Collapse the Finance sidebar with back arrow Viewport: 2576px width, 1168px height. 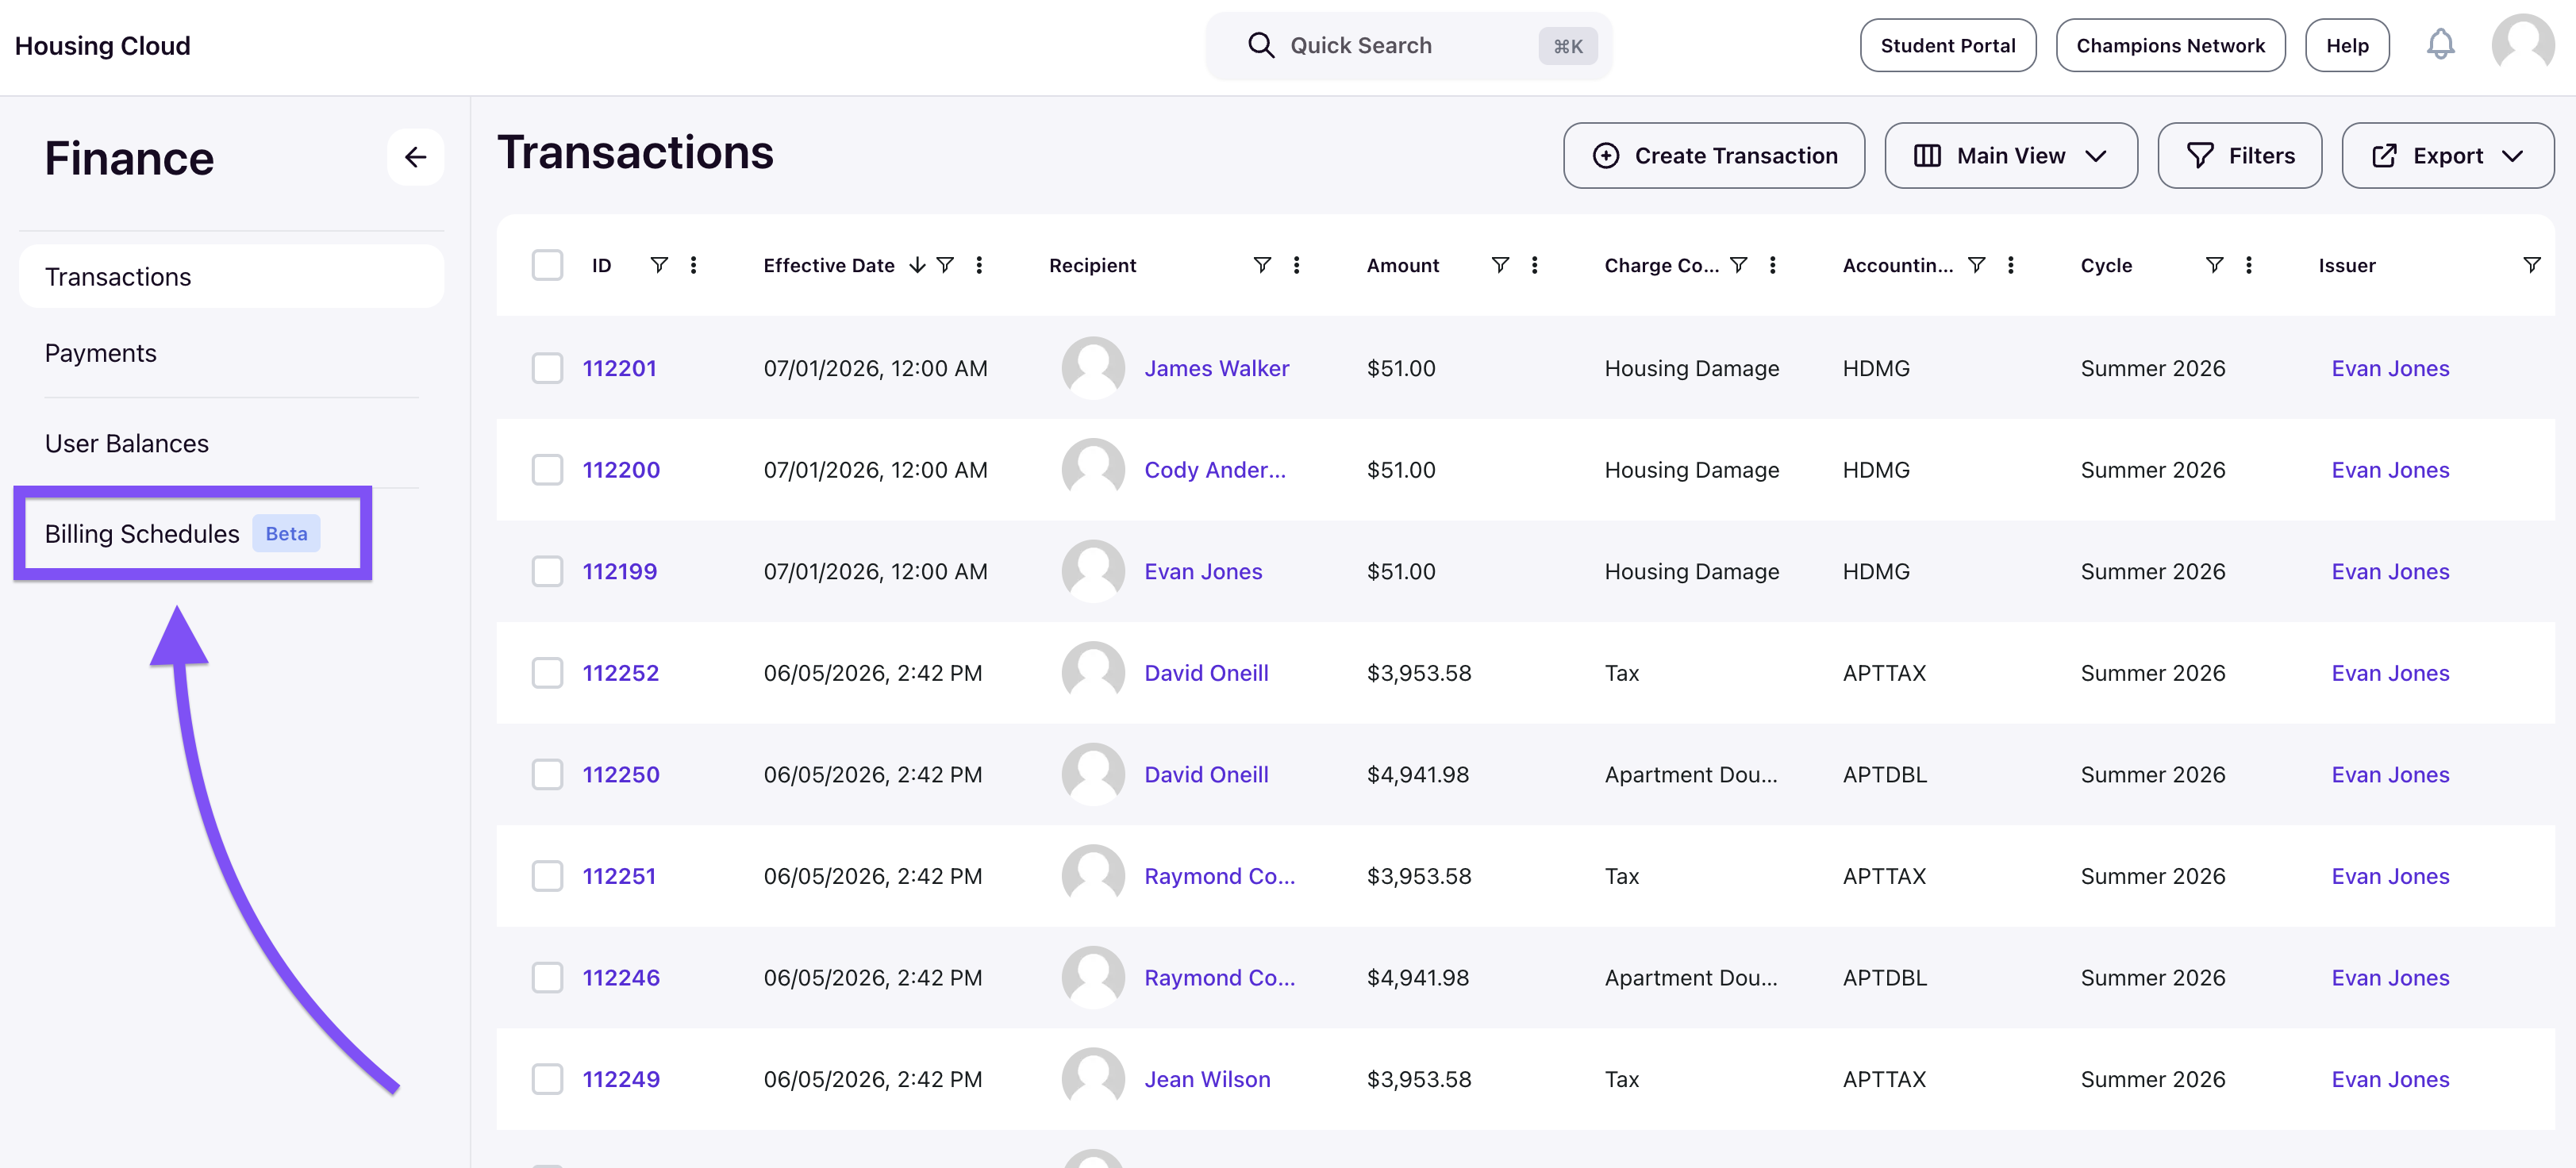coord(415,157)
